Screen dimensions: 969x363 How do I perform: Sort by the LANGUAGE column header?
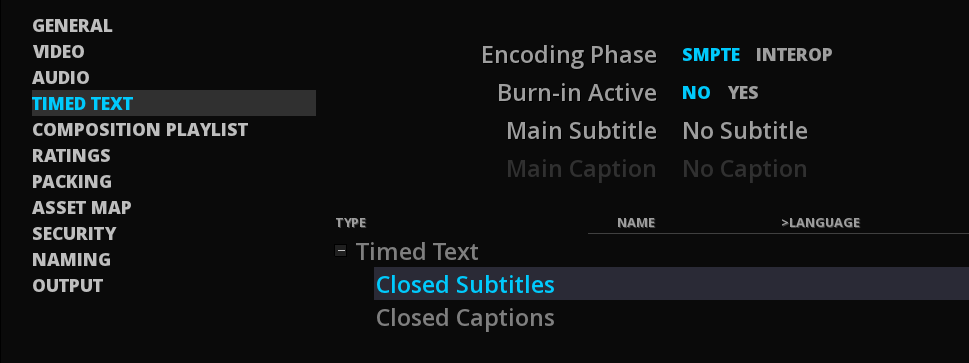point(820,223)
